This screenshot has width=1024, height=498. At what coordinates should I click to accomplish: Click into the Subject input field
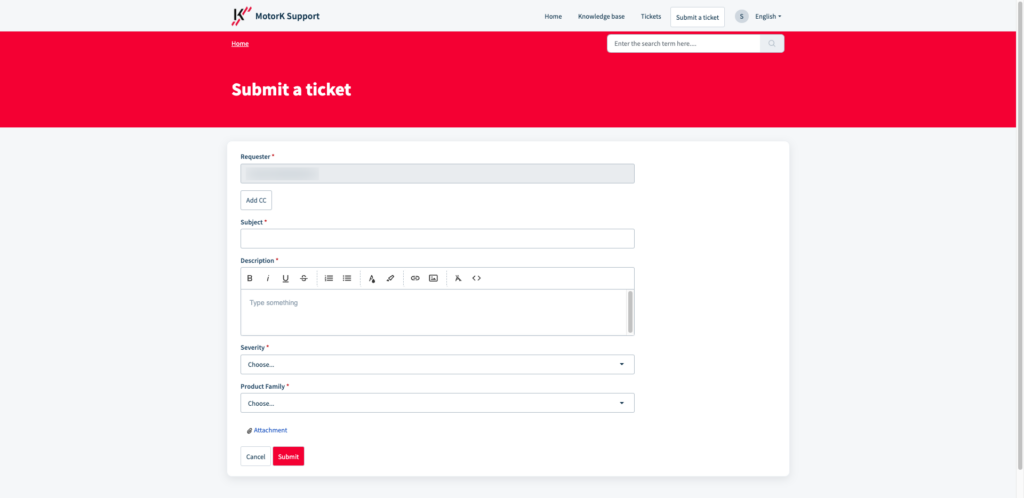(x=438, y=238)
